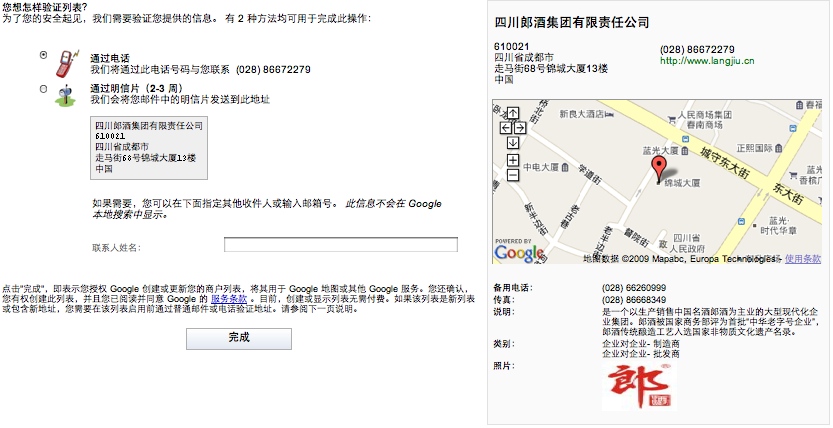Zoom out on the map with minus
The image size is (833, 428).
click(x=513, y=174)
